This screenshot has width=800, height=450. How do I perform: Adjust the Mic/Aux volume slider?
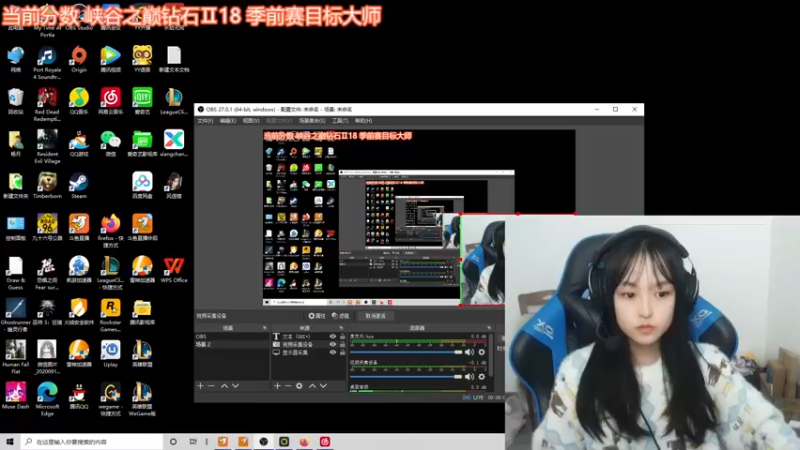406,352
